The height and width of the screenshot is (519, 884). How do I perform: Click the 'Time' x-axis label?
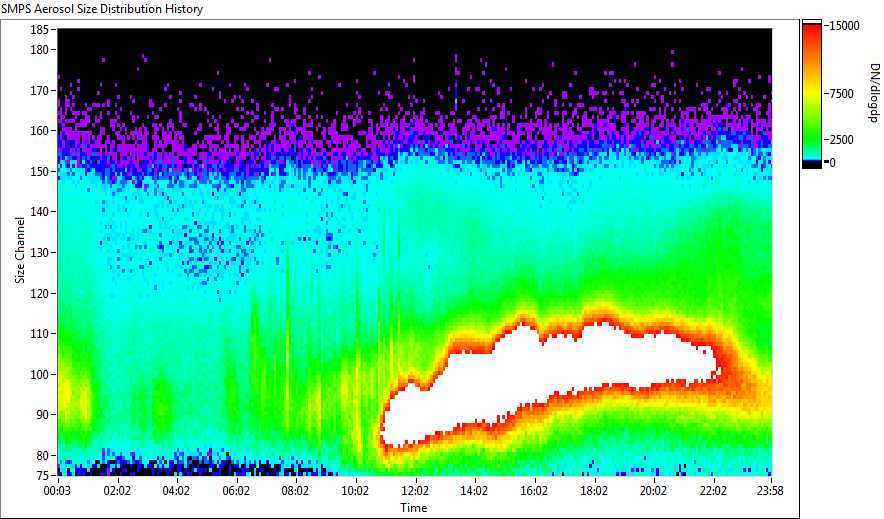coord(414,508)
